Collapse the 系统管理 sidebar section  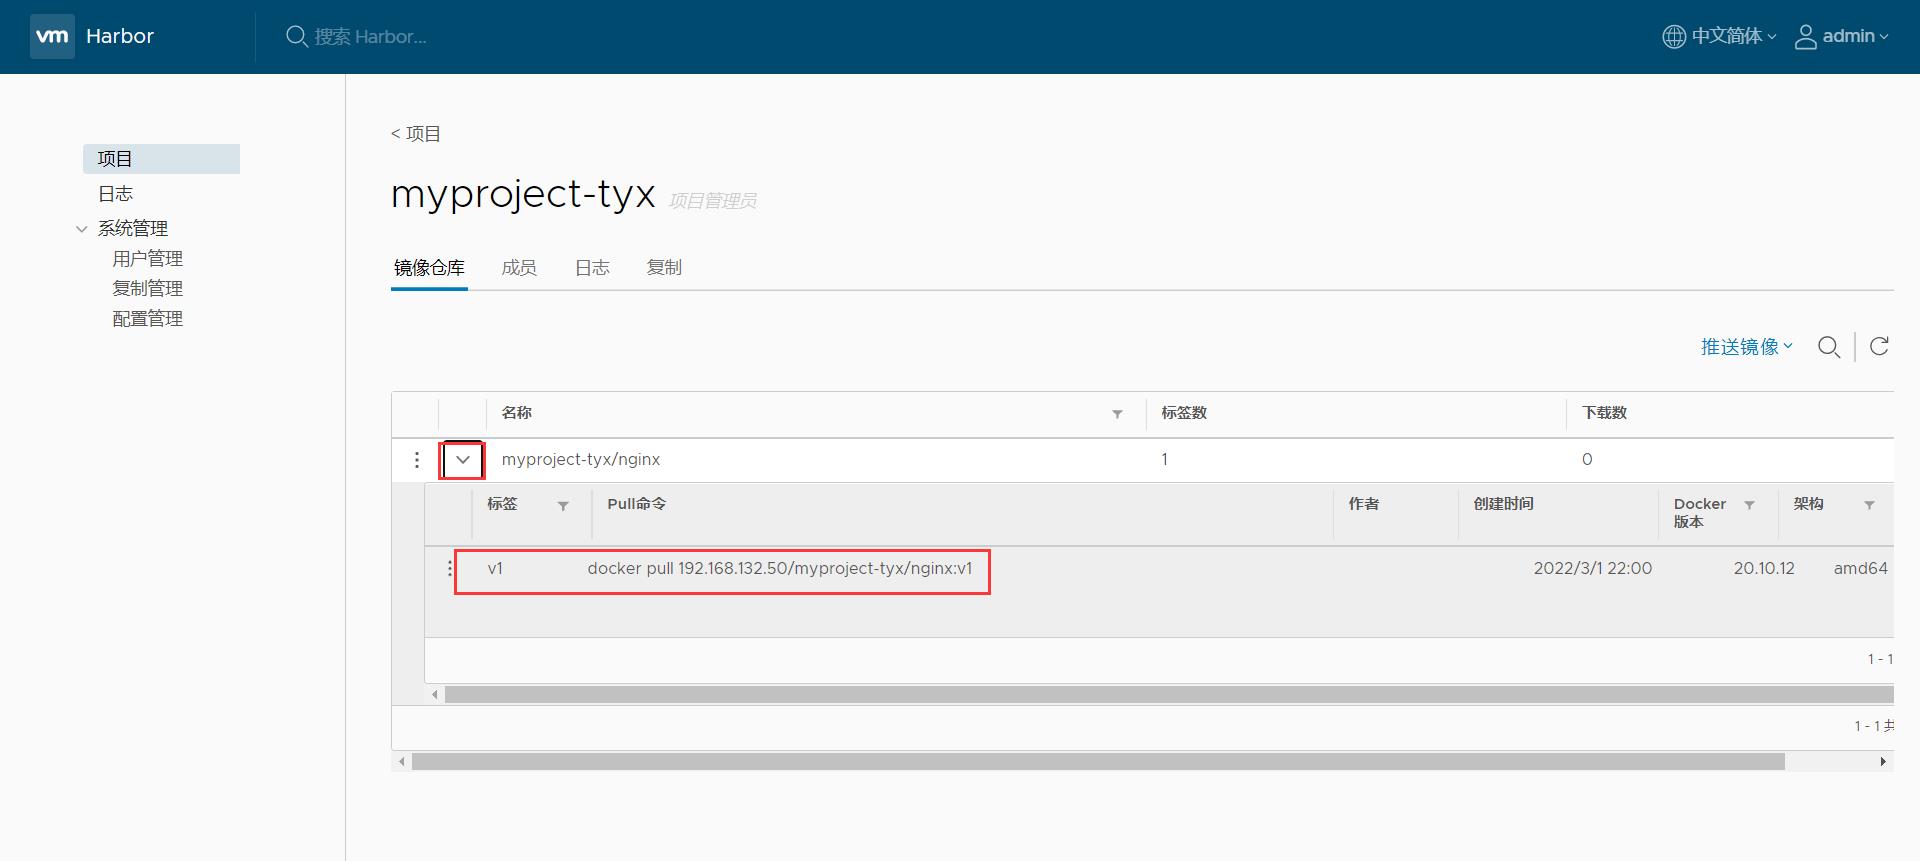coord(82,229)
